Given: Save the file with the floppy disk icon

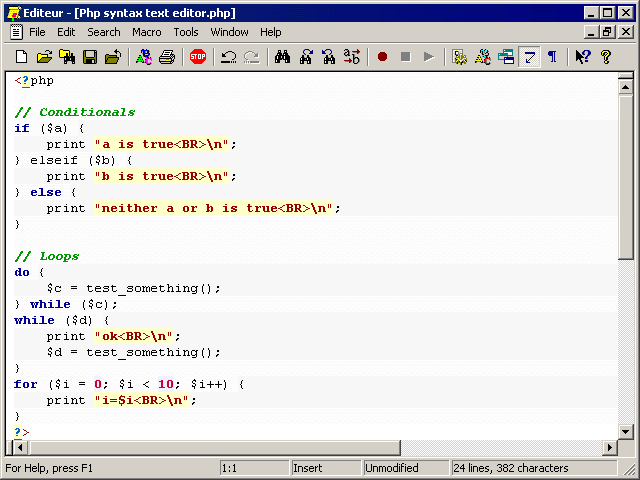Looking at the screenshot, I should click(x=90, y=57).
